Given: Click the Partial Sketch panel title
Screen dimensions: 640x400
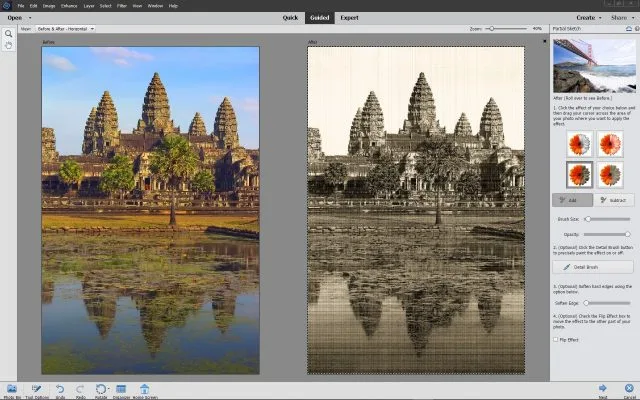Looking at the screenshot, I should click(567, 29).
